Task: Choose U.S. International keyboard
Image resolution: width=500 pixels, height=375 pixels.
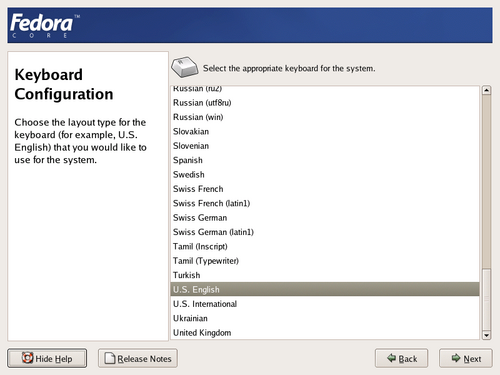Action: tap(325, 304)
